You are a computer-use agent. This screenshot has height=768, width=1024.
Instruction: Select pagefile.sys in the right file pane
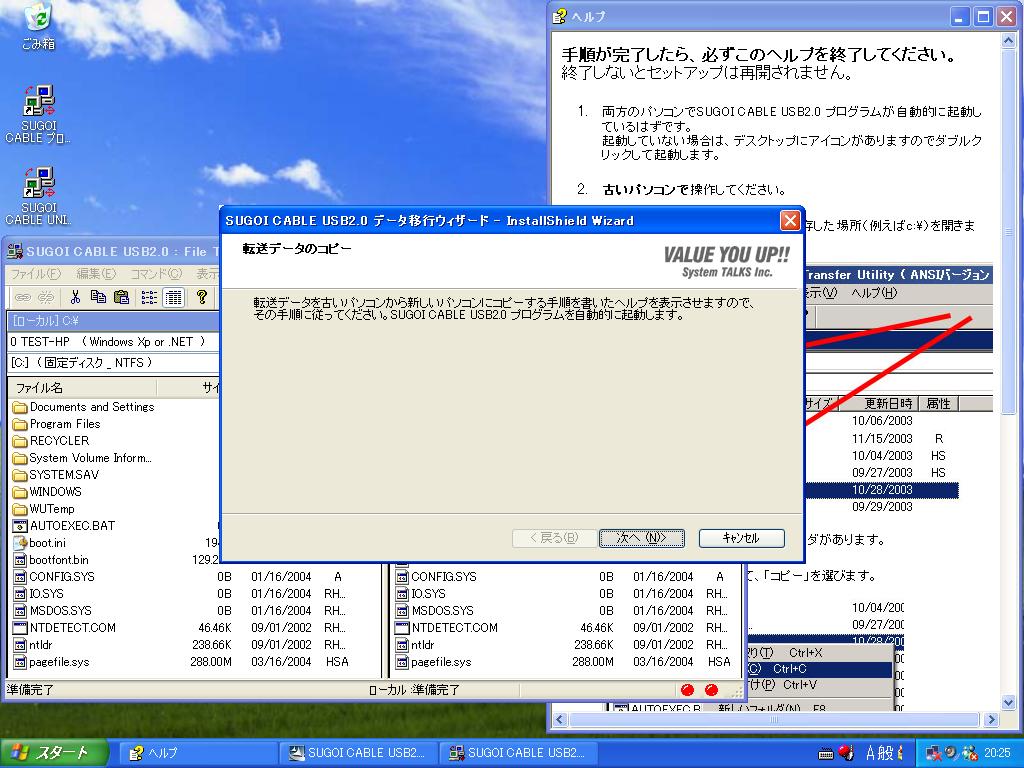[433, 662]
